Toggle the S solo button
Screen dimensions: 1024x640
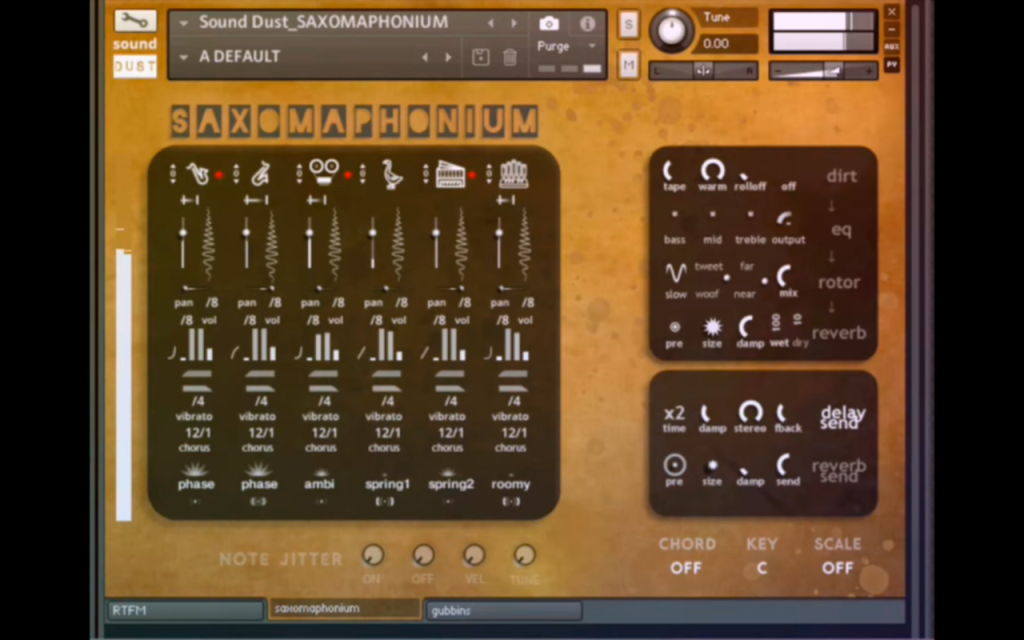(628, 25)
